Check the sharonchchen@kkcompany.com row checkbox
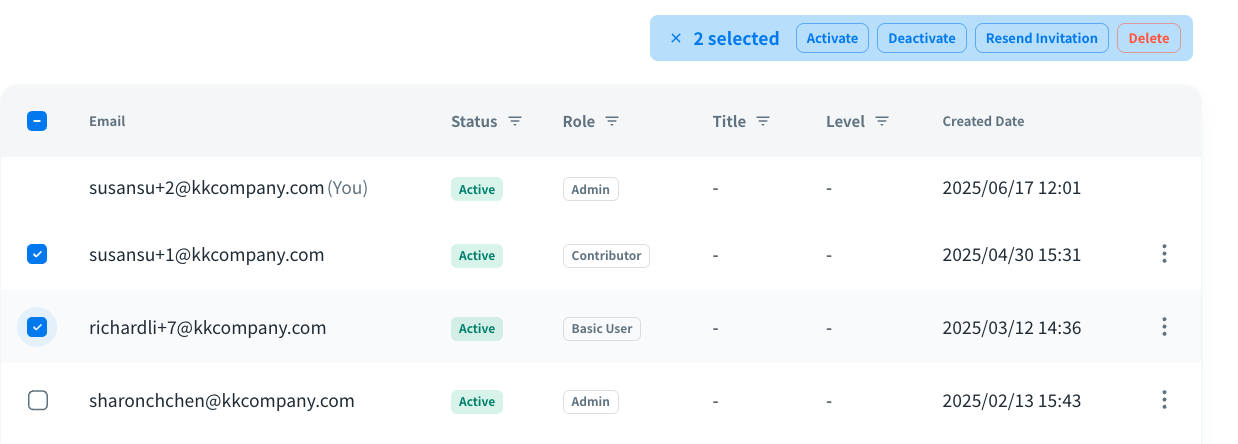This screenshot has height=444, width=1238. (37, 400)
